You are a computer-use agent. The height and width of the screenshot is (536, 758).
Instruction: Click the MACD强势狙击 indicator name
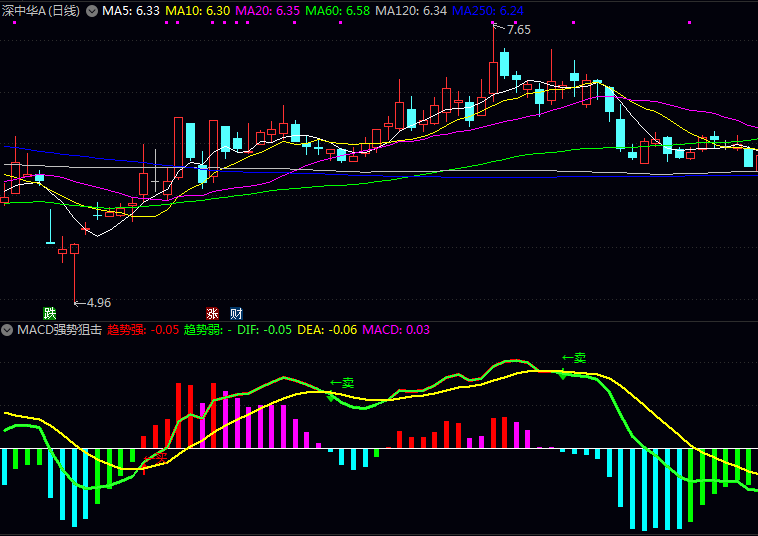pos(59,329)
